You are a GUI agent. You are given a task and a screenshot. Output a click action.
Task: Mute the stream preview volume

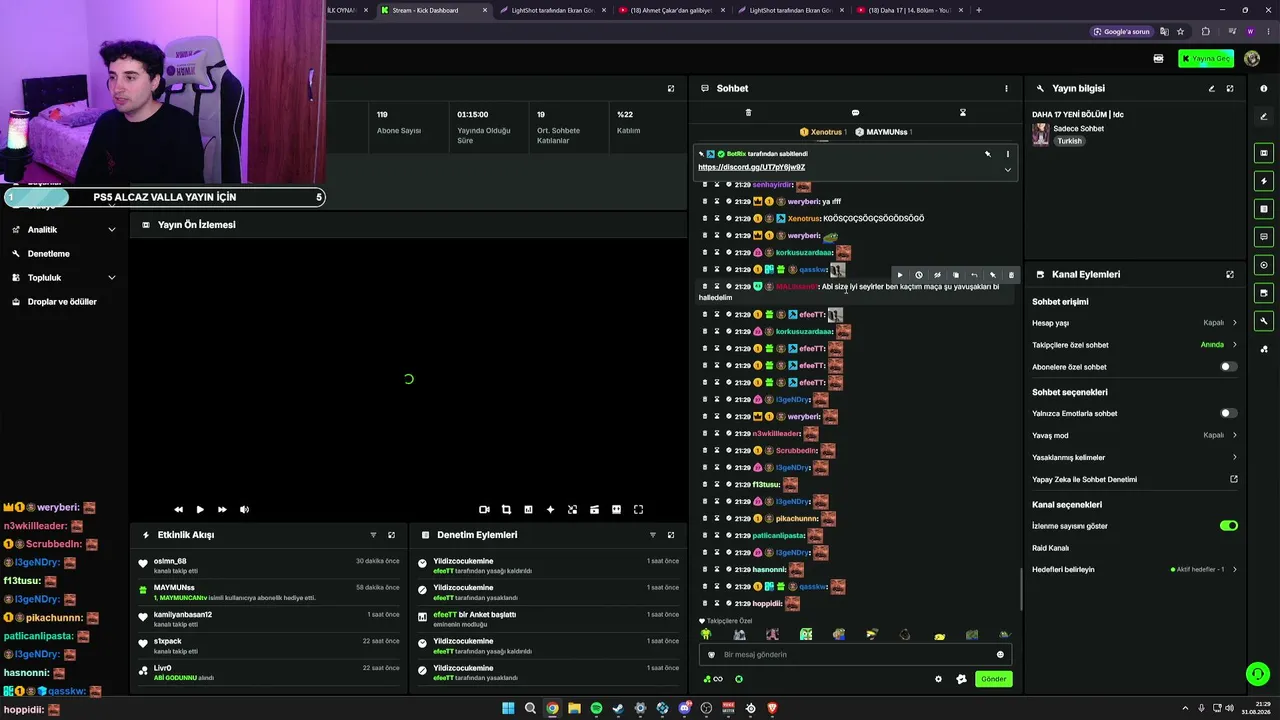tap(244, 510)
